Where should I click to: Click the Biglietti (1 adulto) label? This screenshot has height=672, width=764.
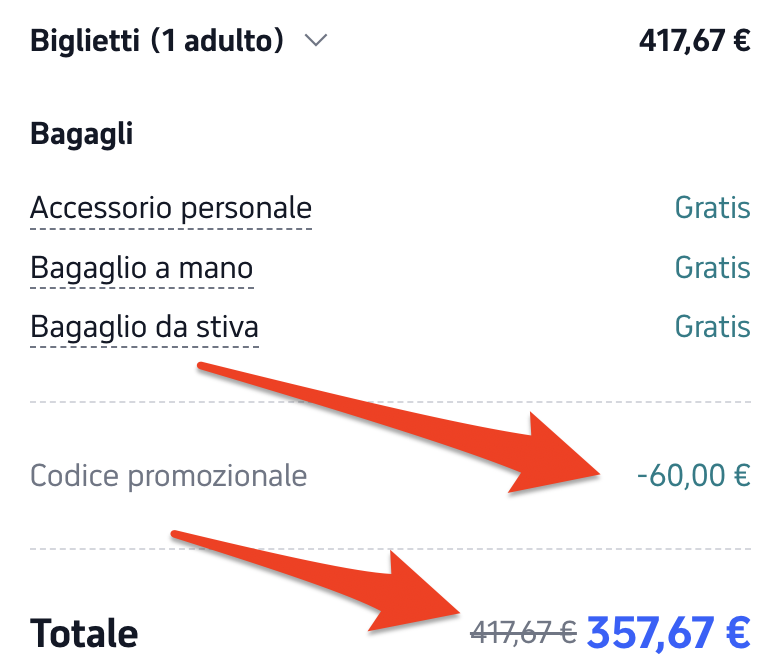pos(157,40)
